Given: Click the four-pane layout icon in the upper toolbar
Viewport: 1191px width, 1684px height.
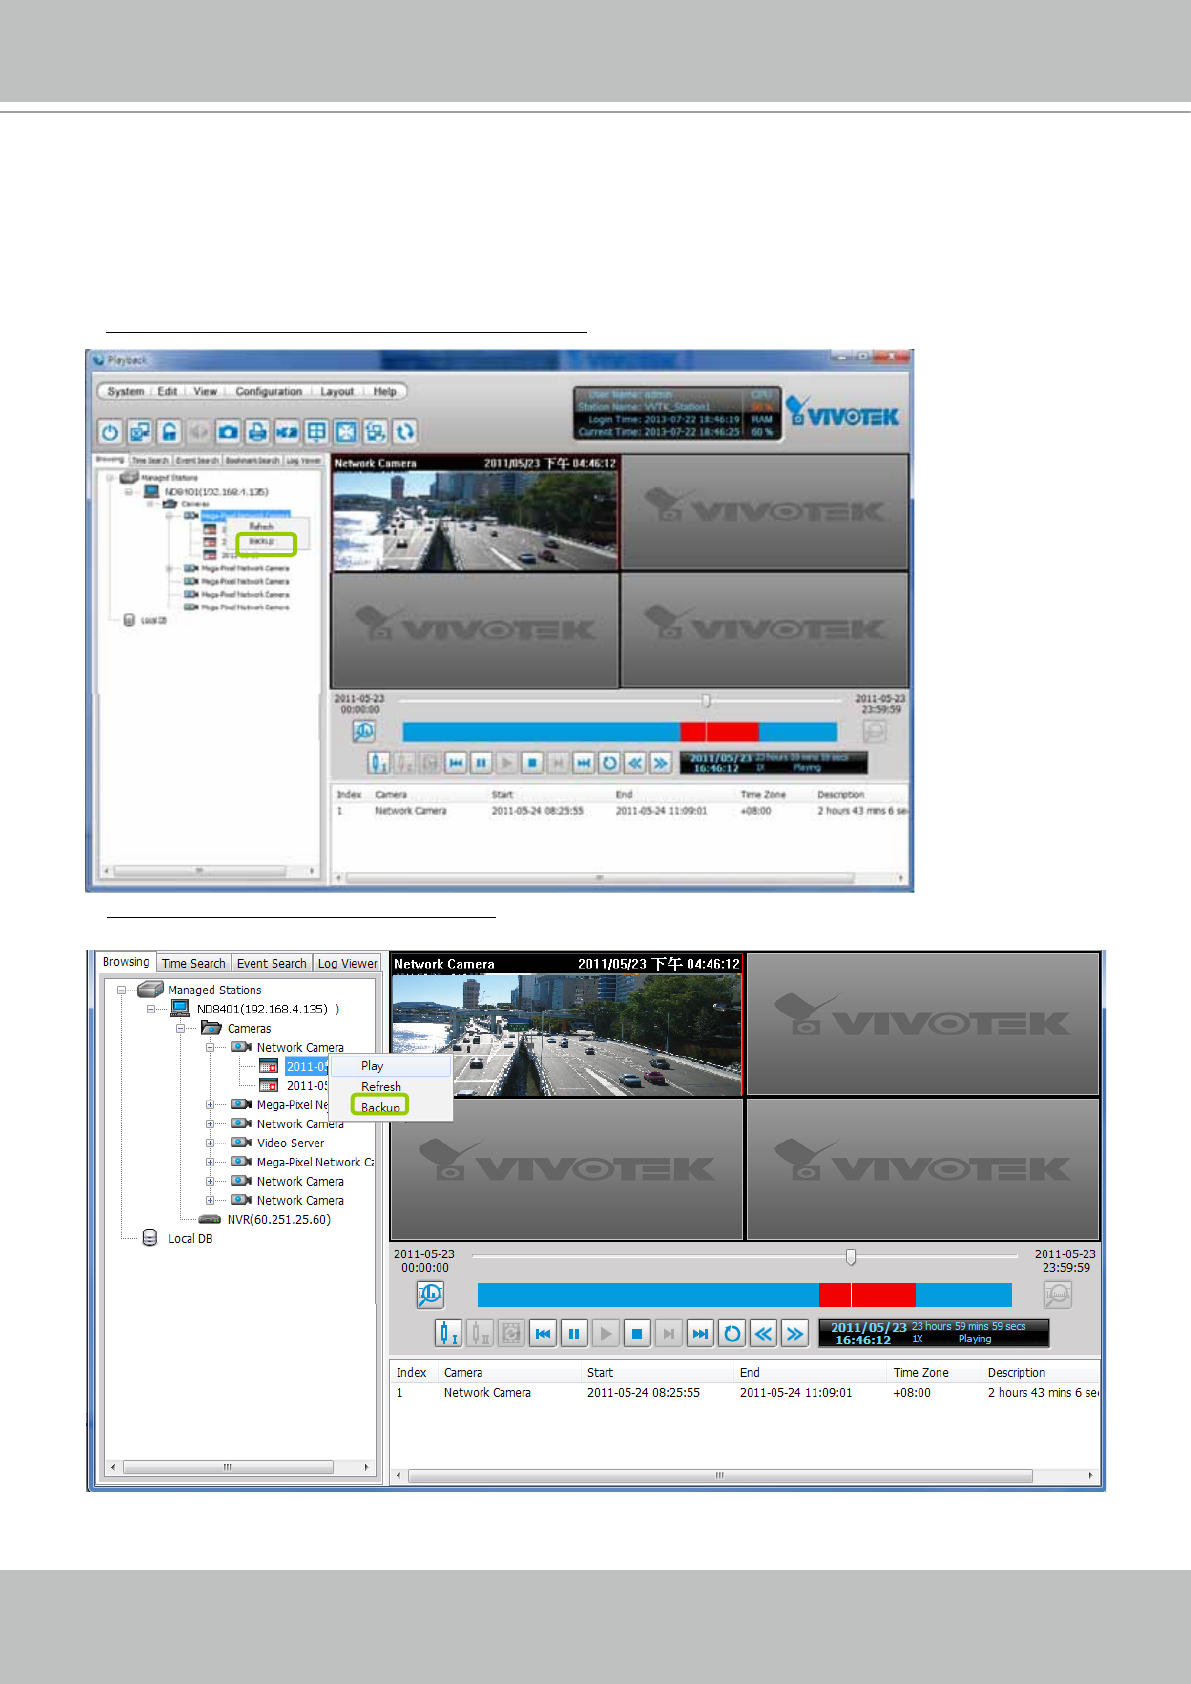Looking at the screenshot, I should [x=316, y=432].
